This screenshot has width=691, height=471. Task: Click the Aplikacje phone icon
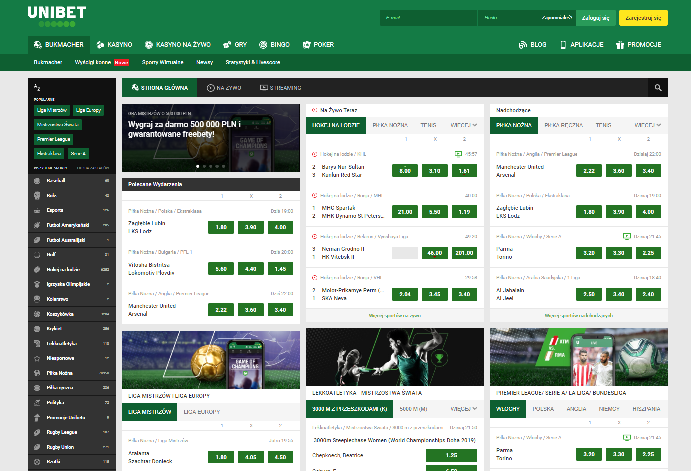tap(563, 45)
